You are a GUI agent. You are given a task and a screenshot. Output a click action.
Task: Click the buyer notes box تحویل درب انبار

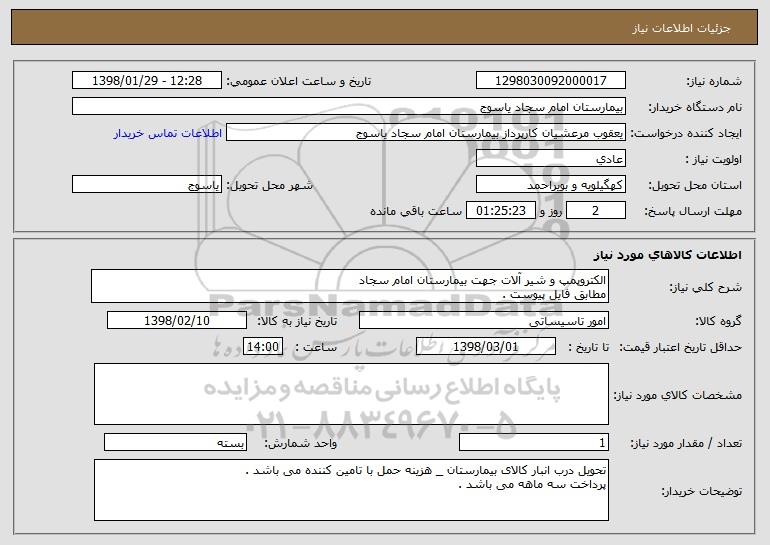(x=351, y=490)
